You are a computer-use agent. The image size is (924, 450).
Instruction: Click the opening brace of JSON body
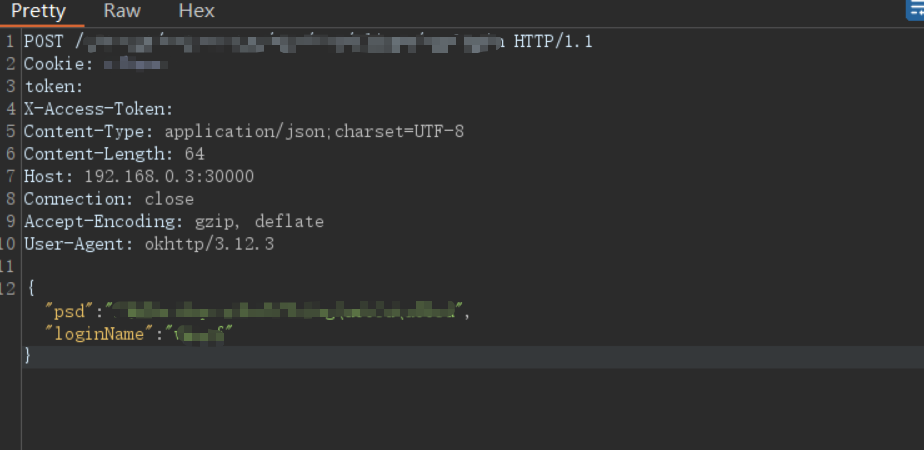point(31,289)
